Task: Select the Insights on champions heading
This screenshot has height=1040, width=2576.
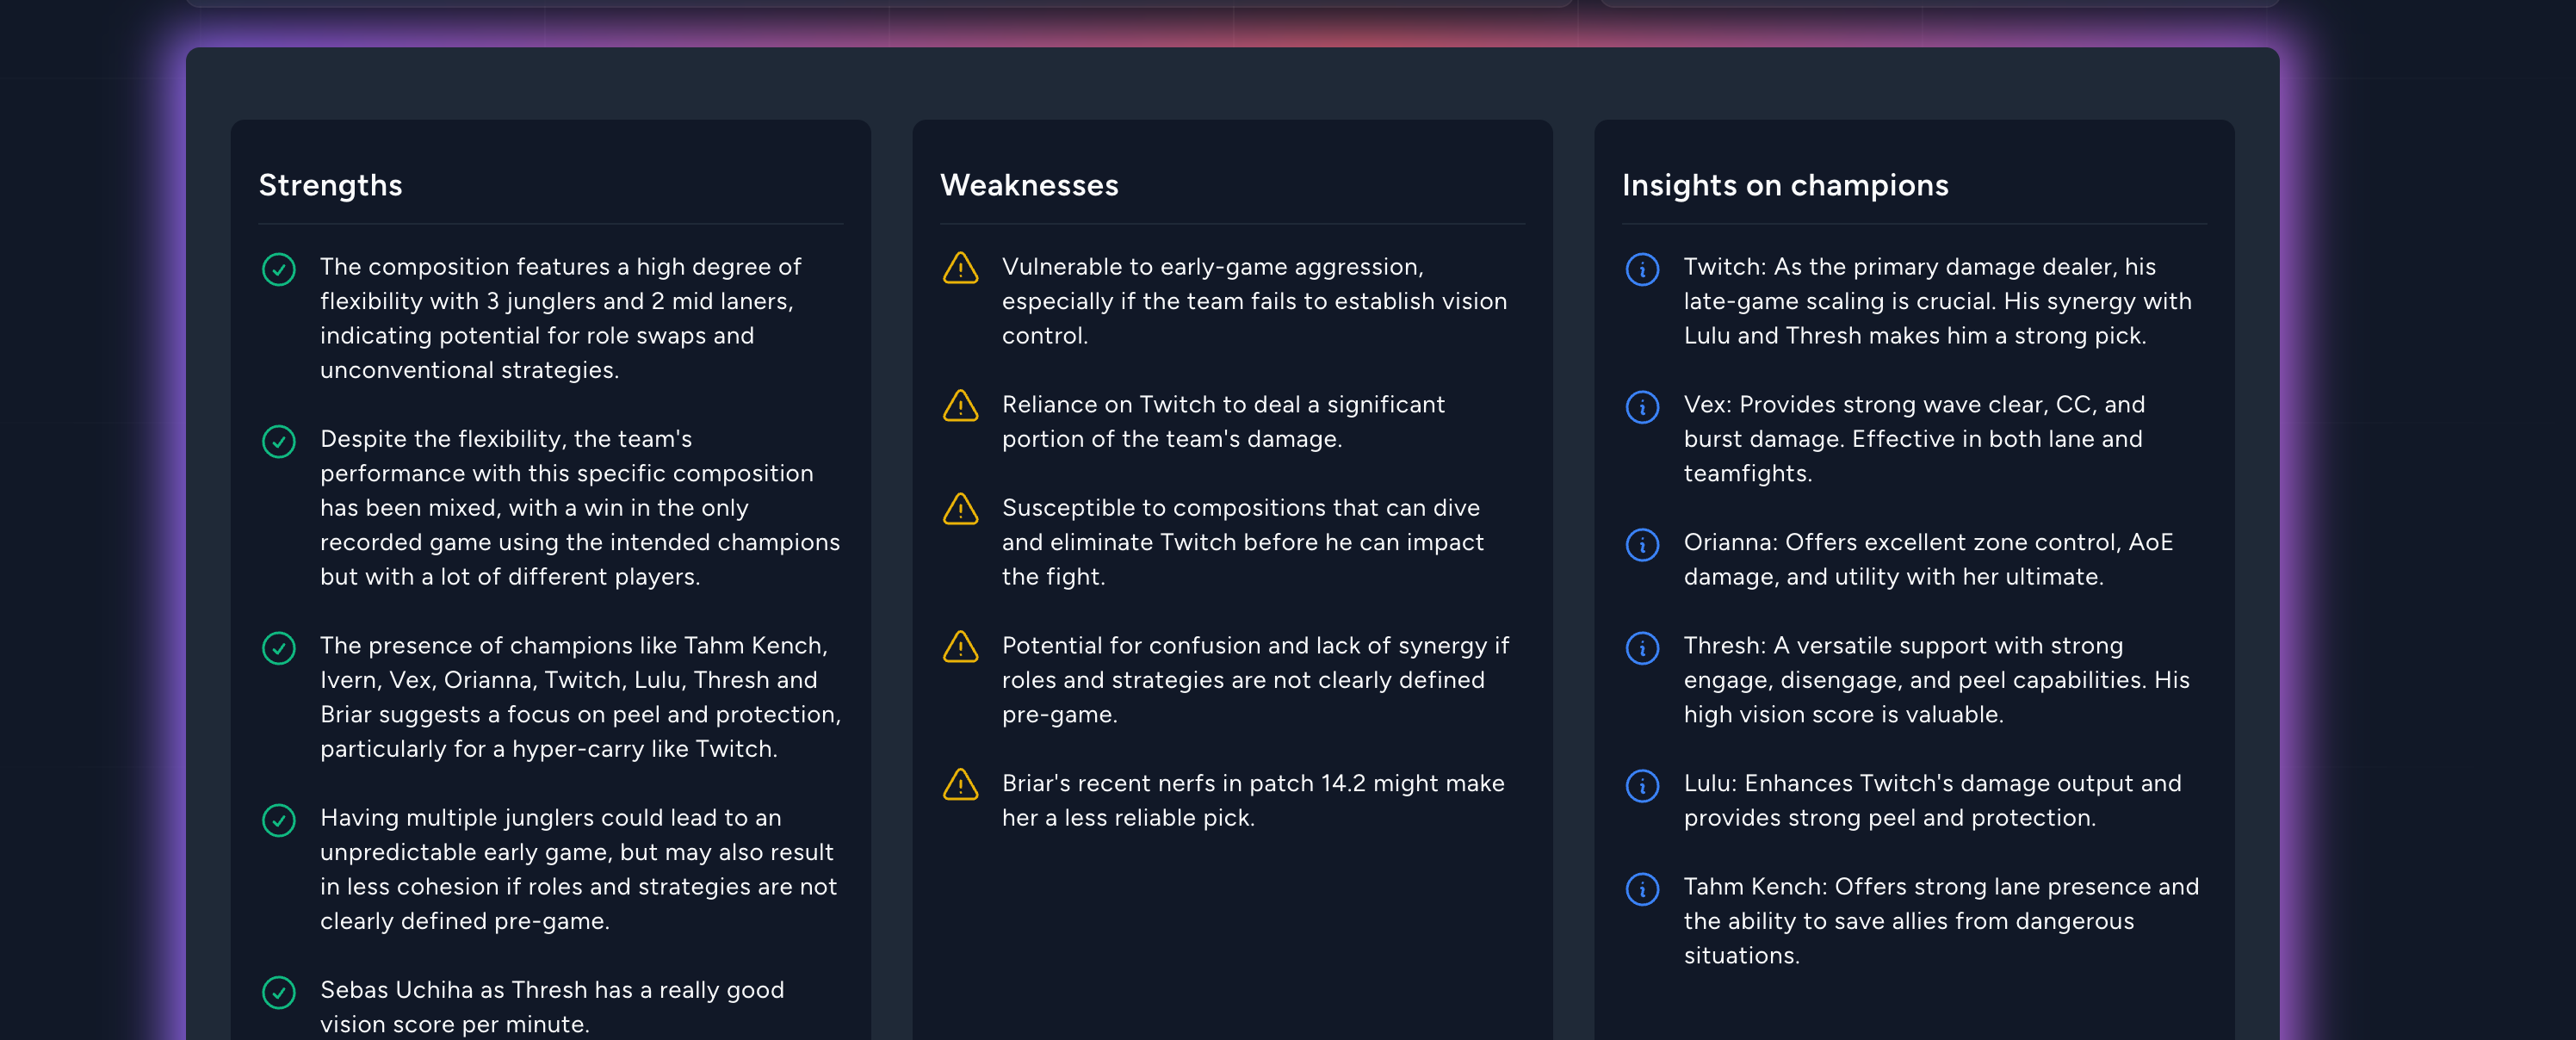Action: click(1785, 185)
